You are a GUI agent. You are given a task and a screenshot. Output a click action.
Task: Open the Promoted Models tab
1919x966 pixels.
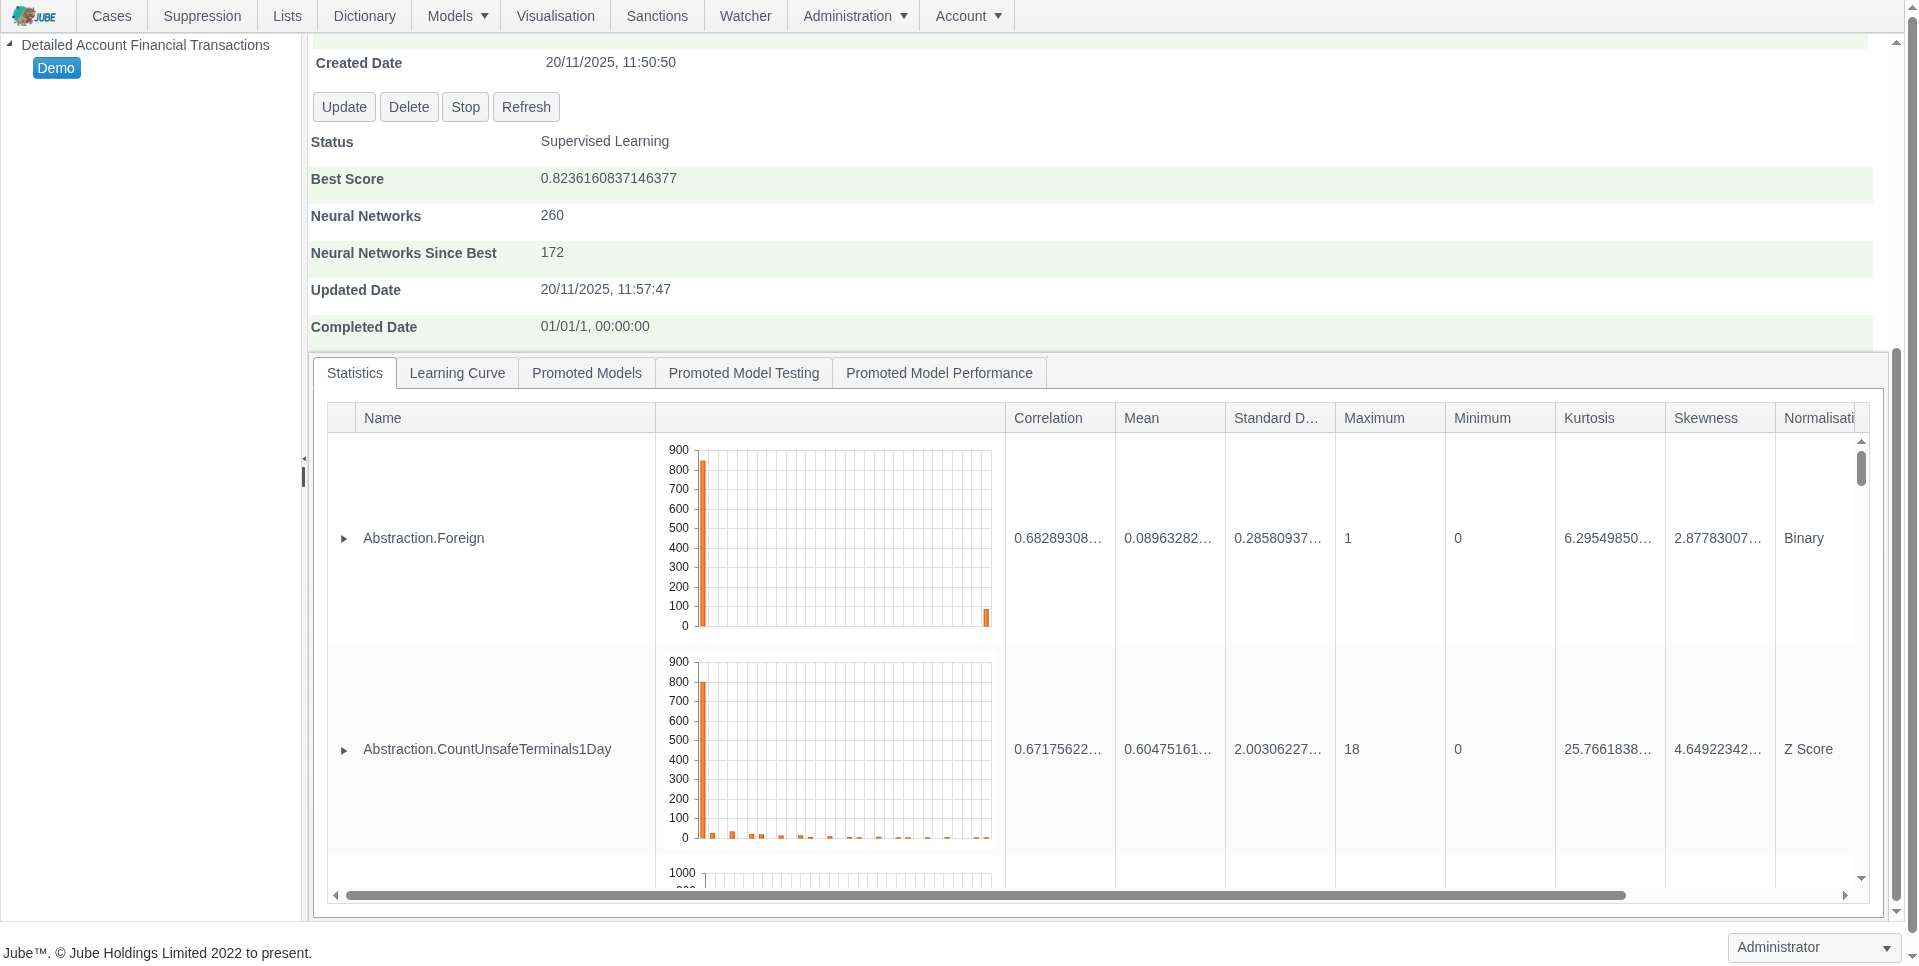(x=586, y=373)
